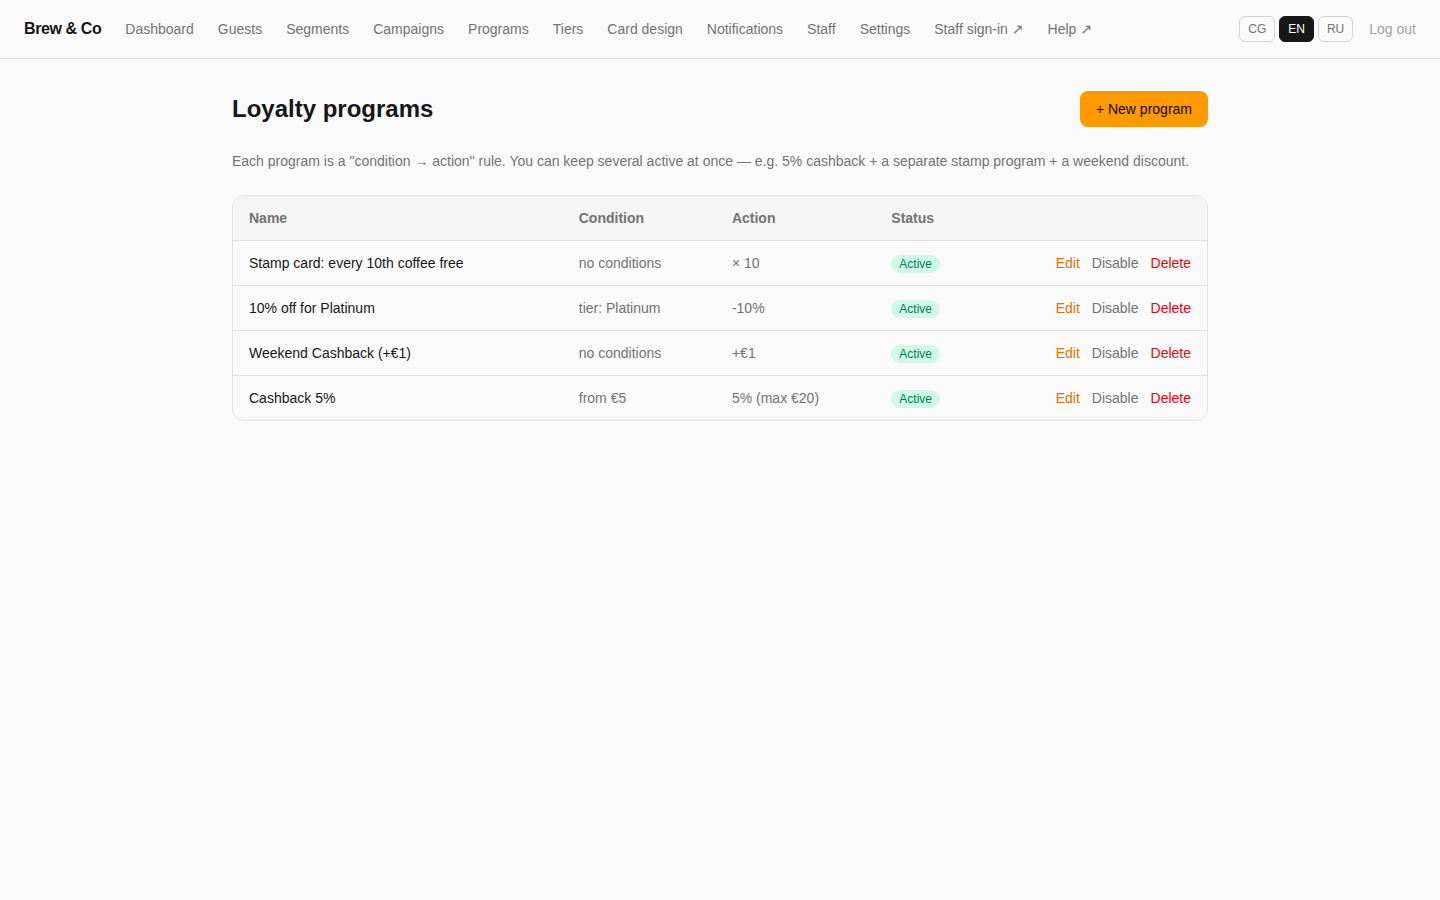1440x900 pixels.
Task: Click the 'Weekend Cashback (+€1)' name
Action: point(330,353)
